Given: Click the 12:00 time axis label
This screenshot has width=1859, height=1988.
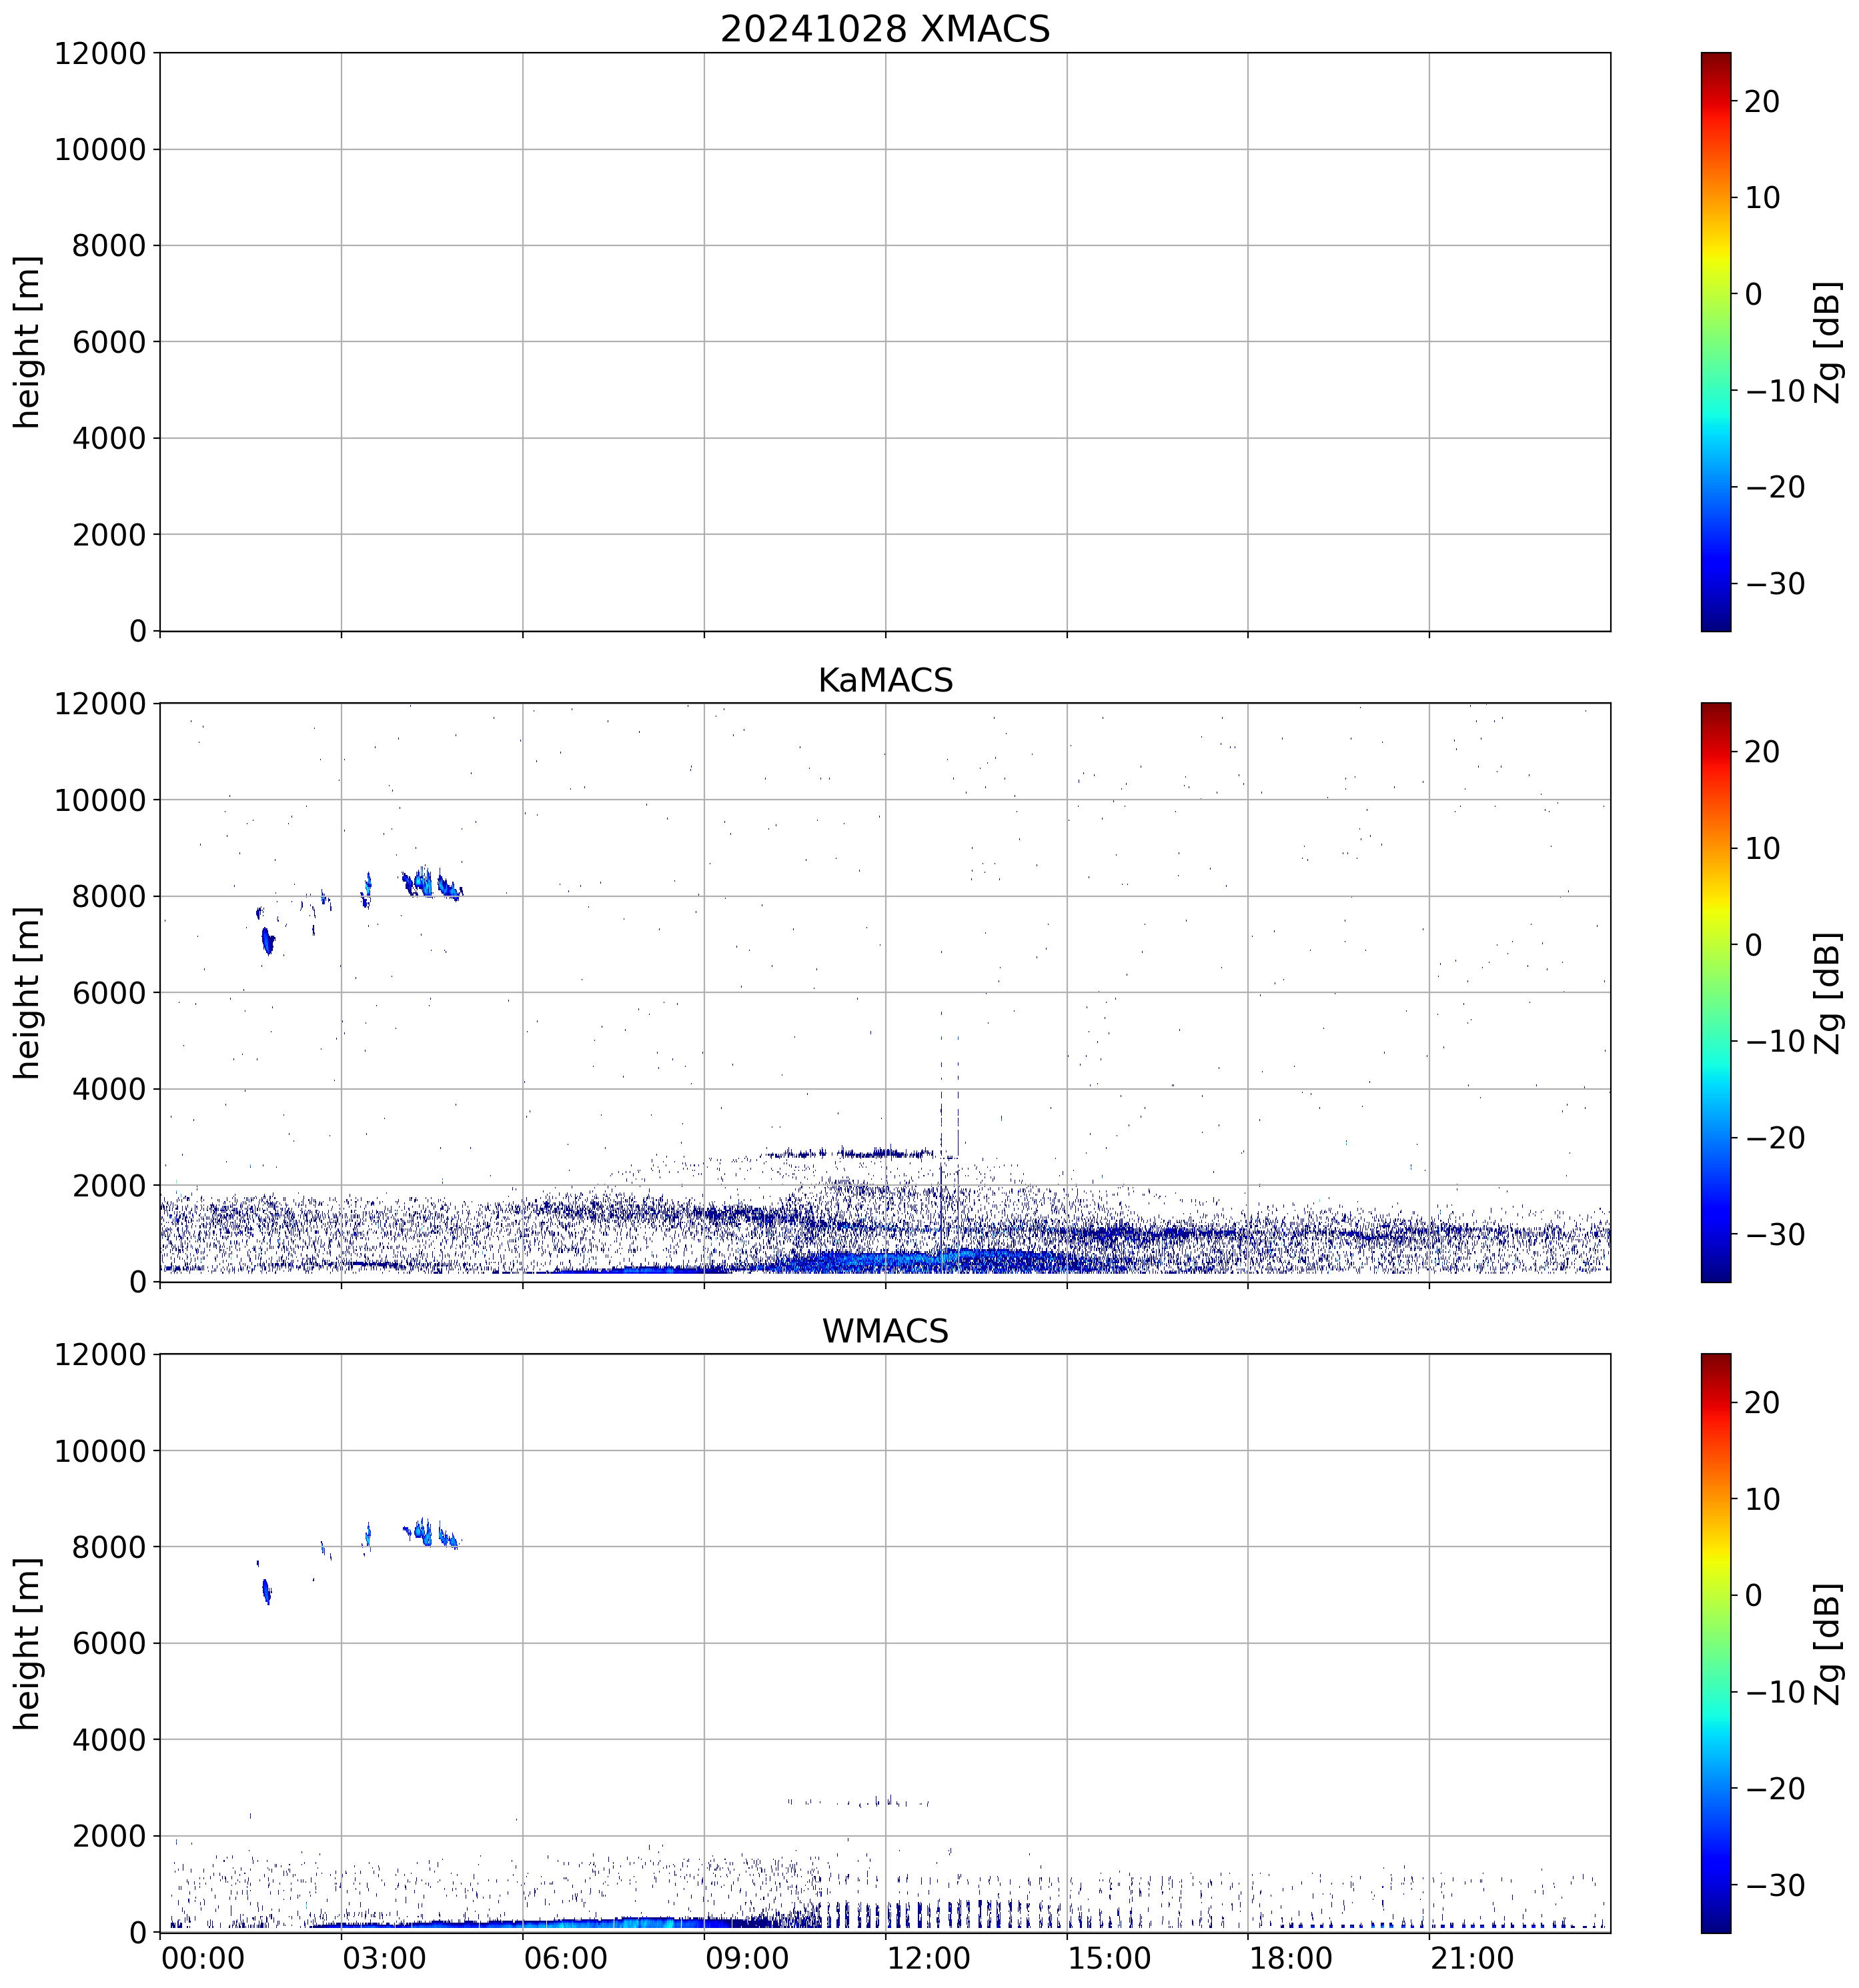Looking at the screenshot, I should point(928,1958).
